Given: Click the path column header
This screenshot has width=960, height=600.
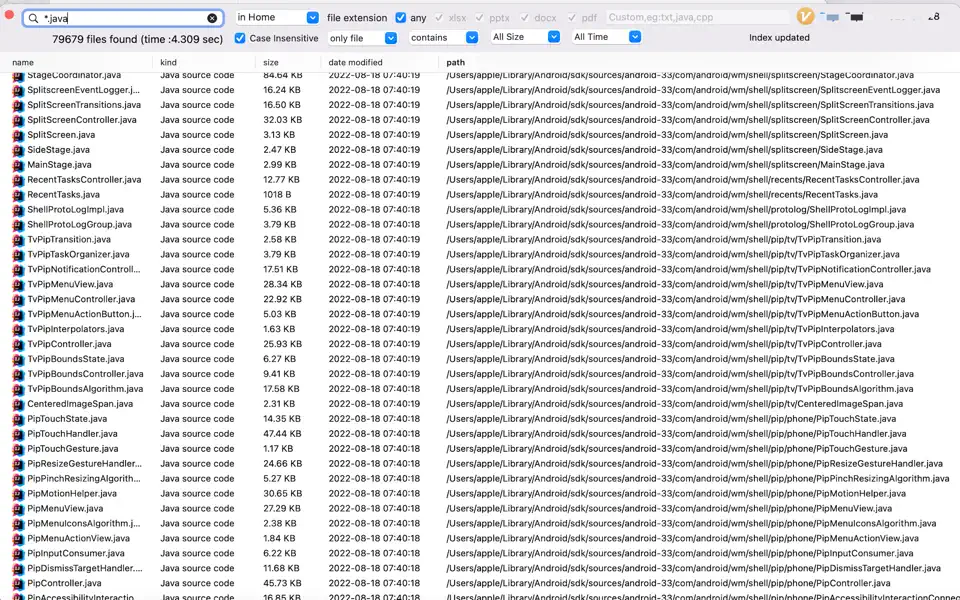Looking at the screenshot, I should click(456, 63).
